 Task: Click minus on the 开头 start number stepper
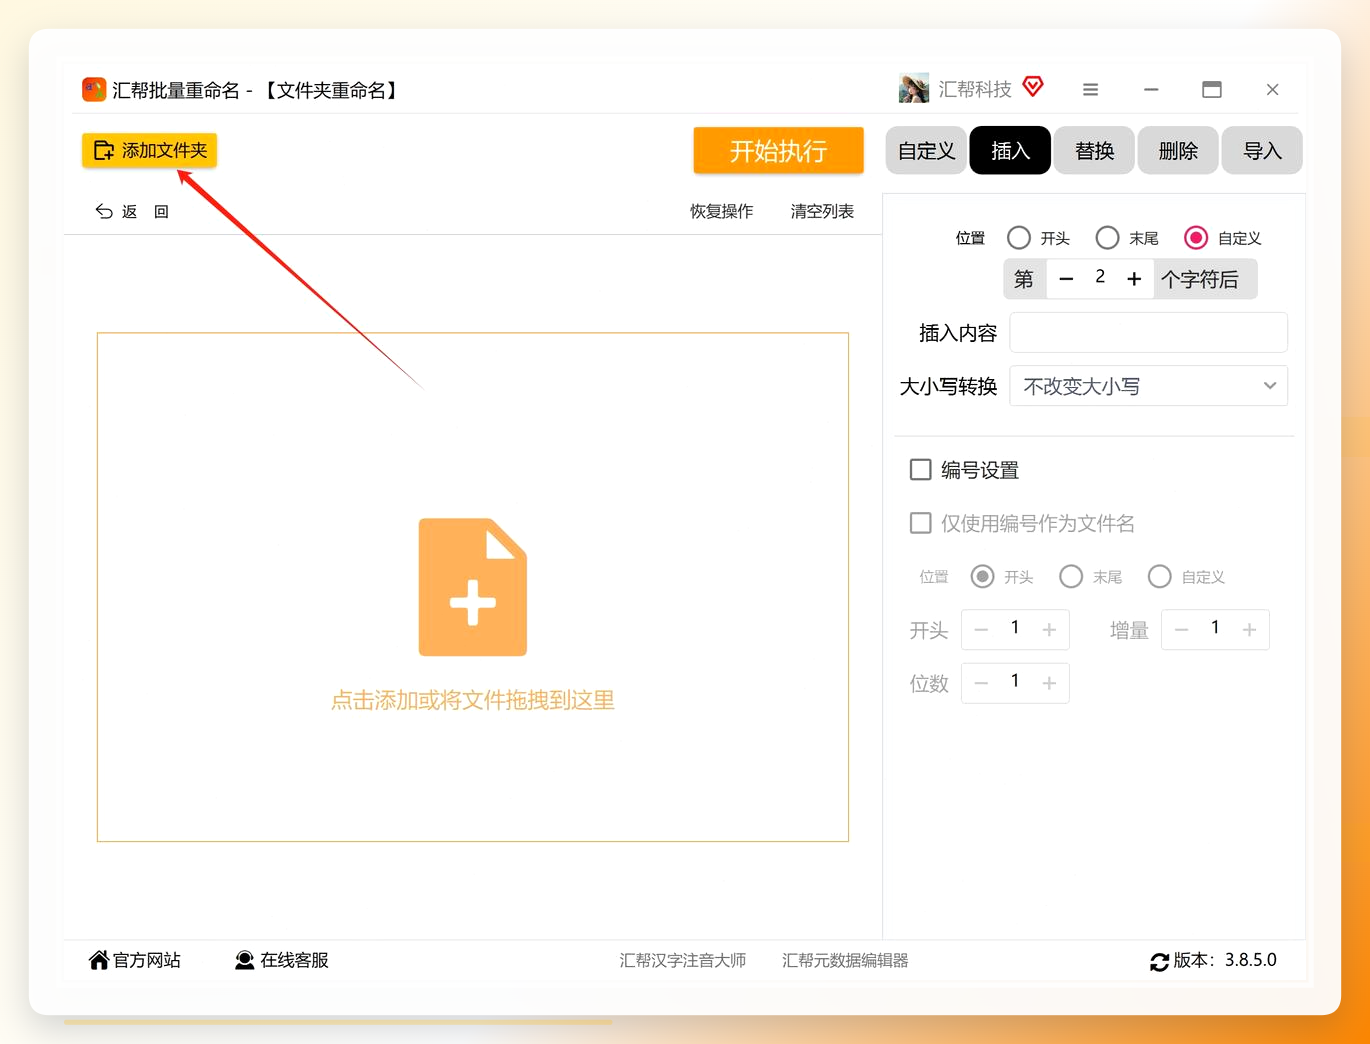[981, 630]
